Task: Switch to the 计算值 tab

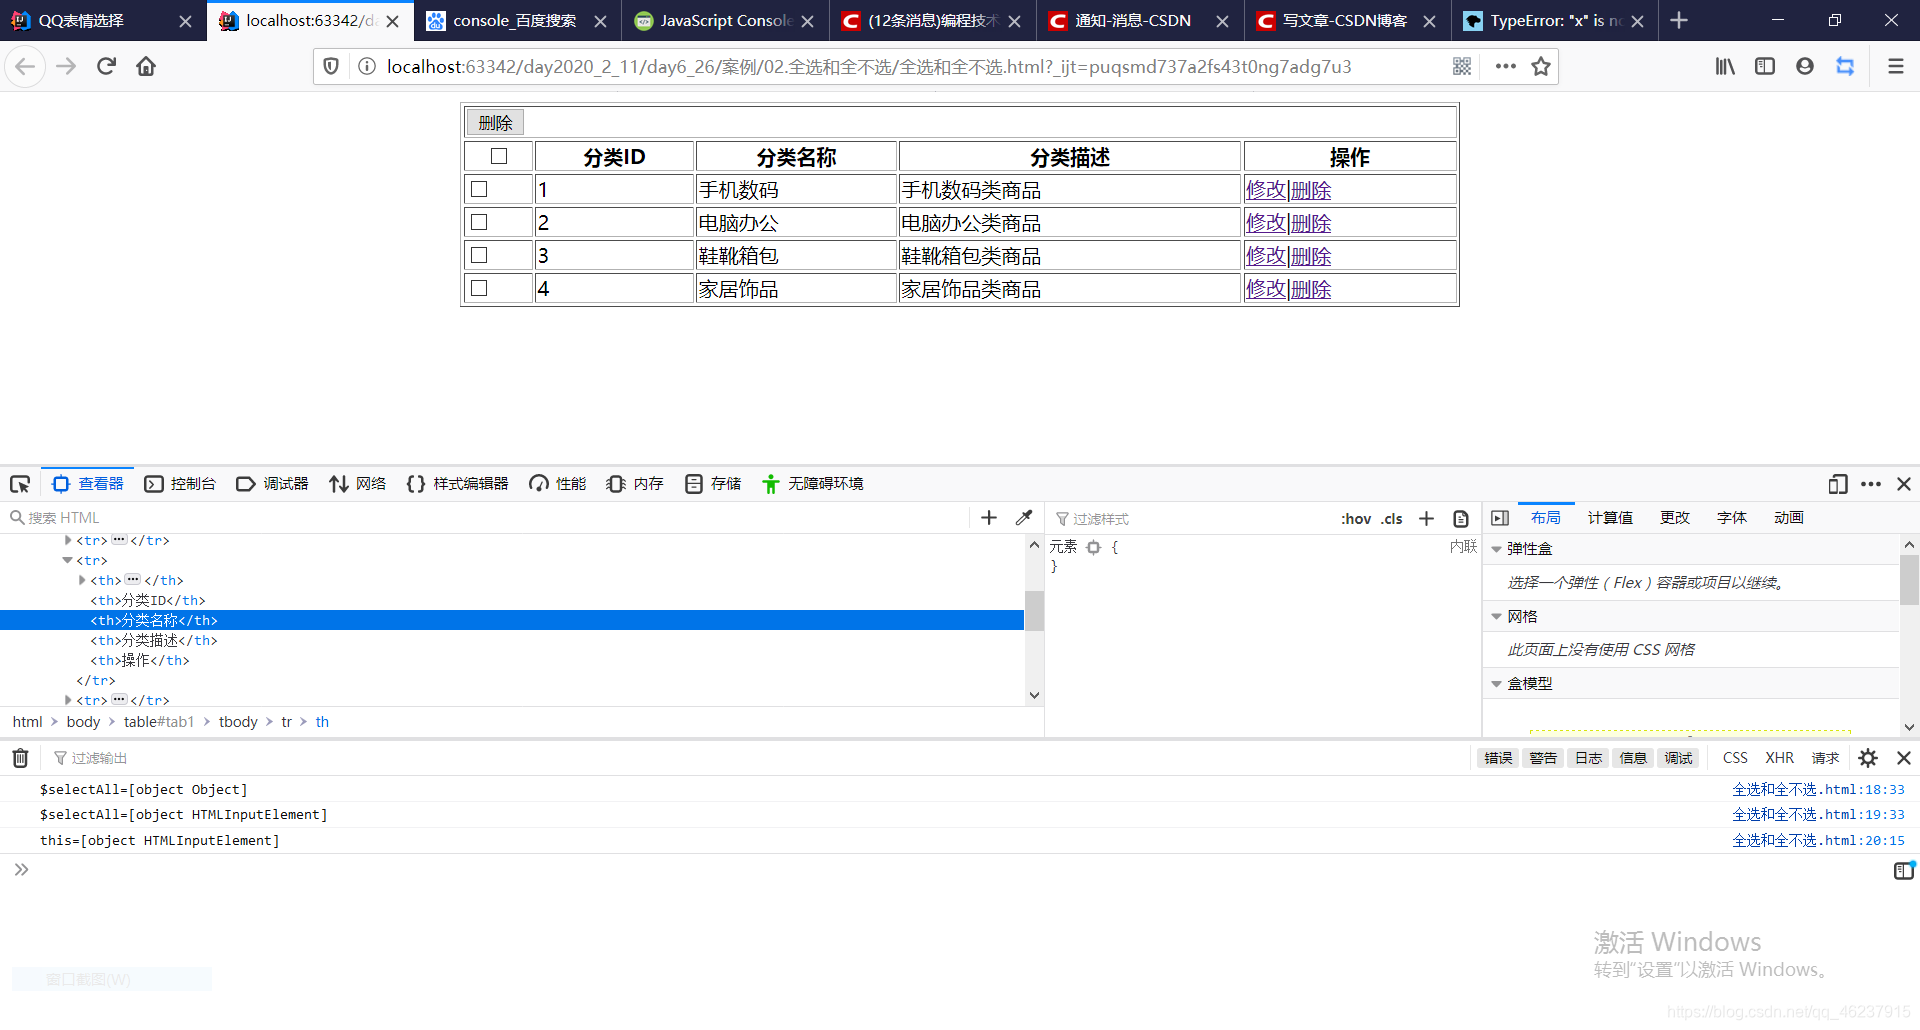Action: click(x=1610, y=518)
